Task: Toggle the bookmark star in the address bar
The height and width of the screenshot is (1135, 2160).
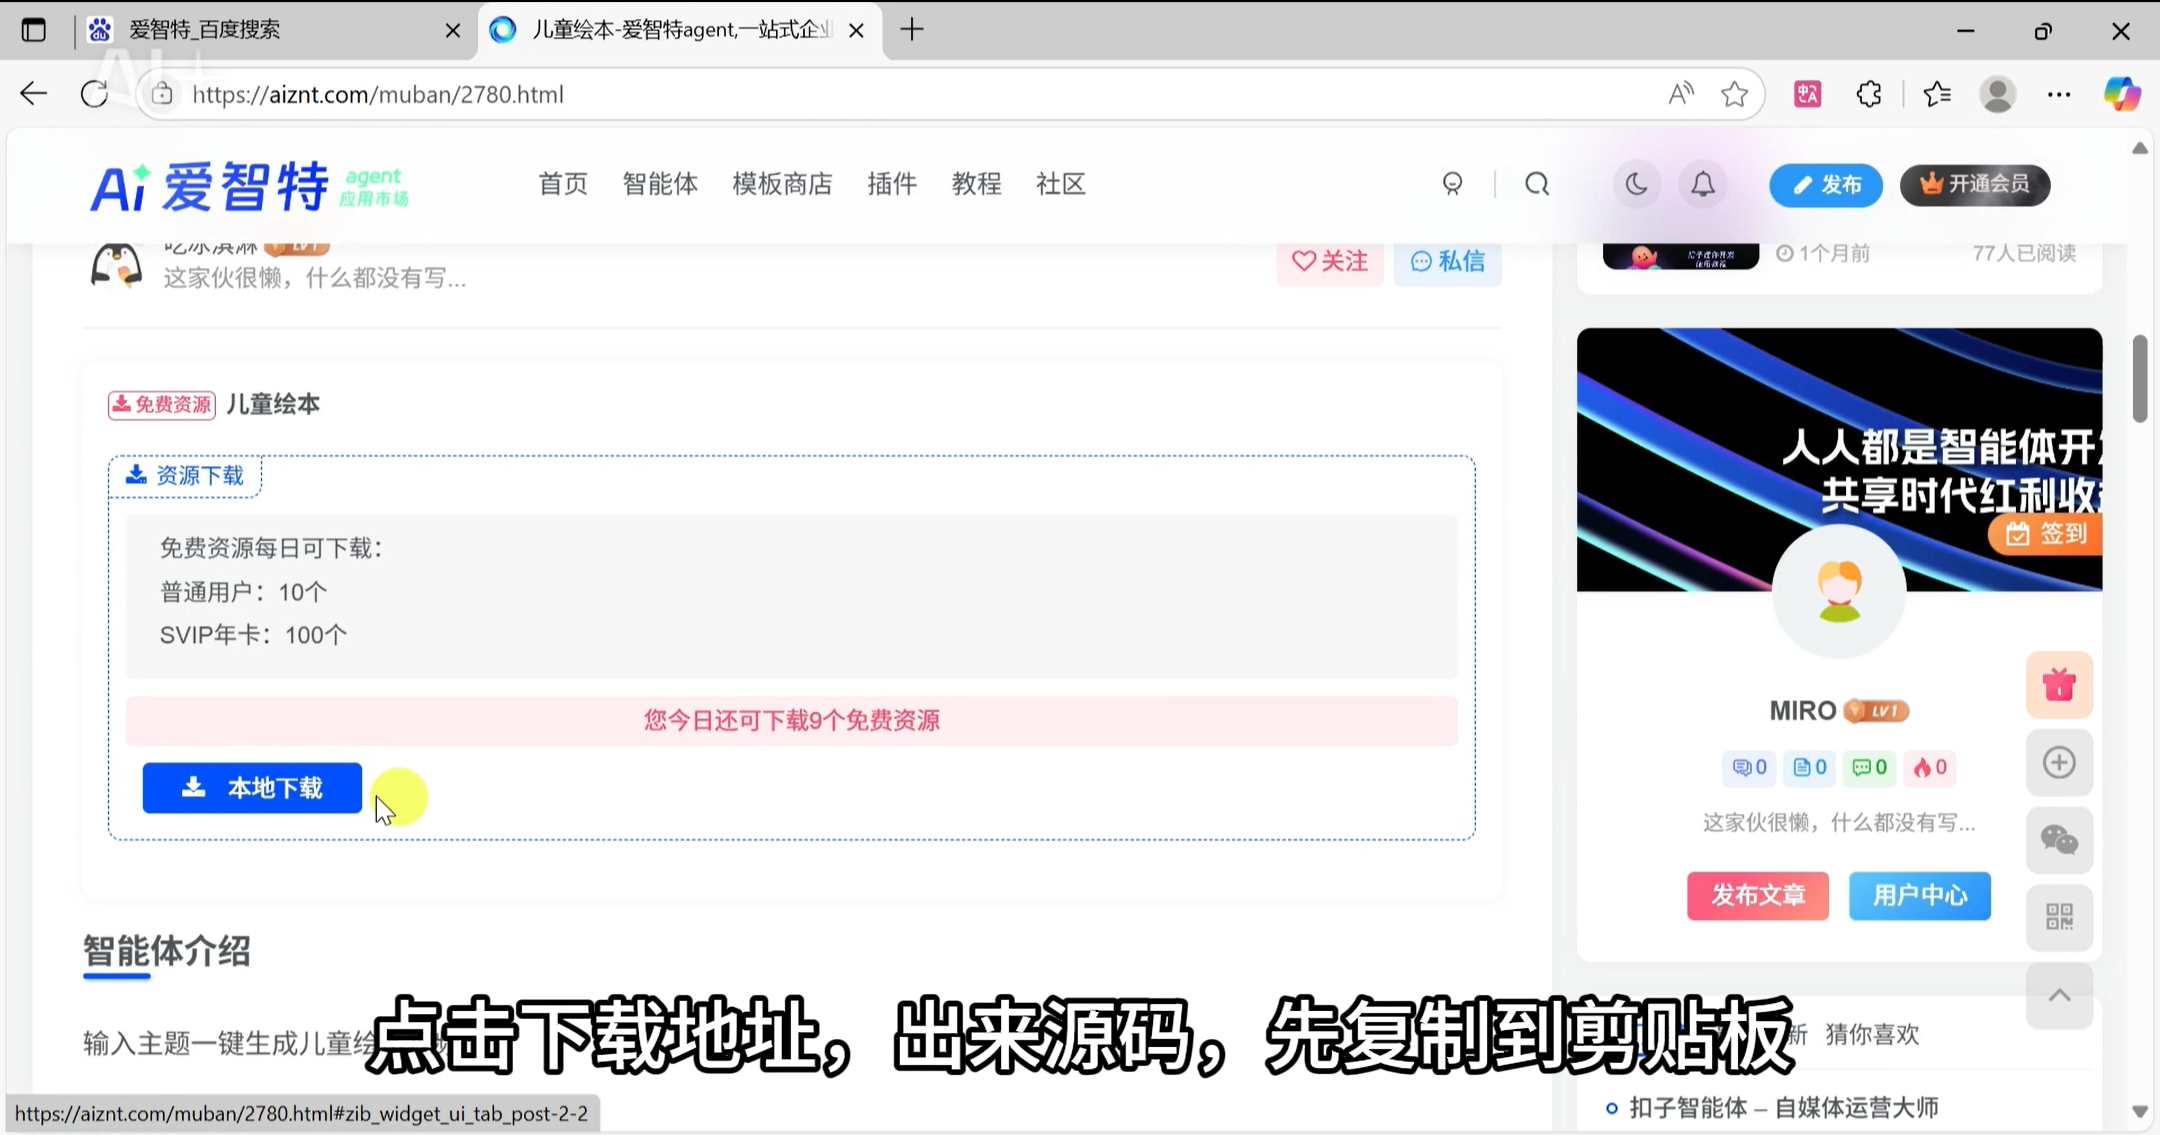Action: [x=1735, y=93]
